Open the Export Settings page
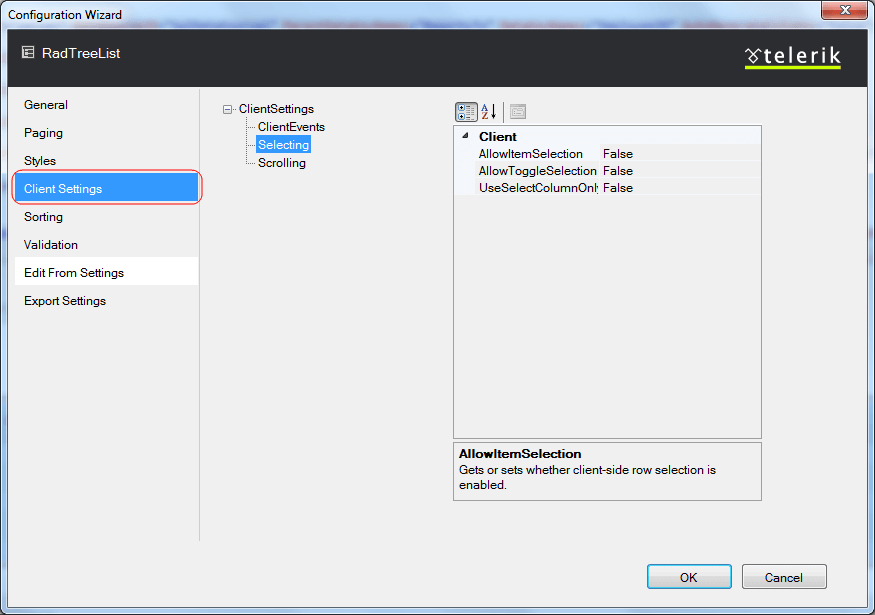 pyautogui.click(x=107, y=301)
